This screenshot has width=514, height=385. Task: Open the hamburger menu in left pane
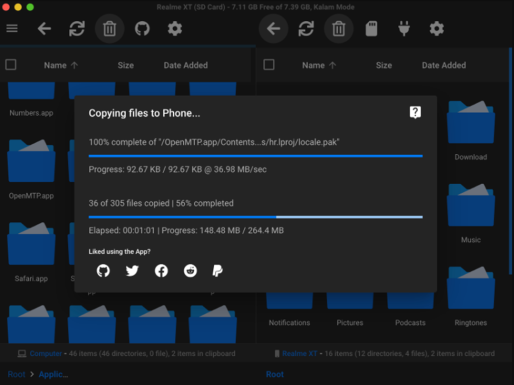pyautogui.click(x=12, y=29)
